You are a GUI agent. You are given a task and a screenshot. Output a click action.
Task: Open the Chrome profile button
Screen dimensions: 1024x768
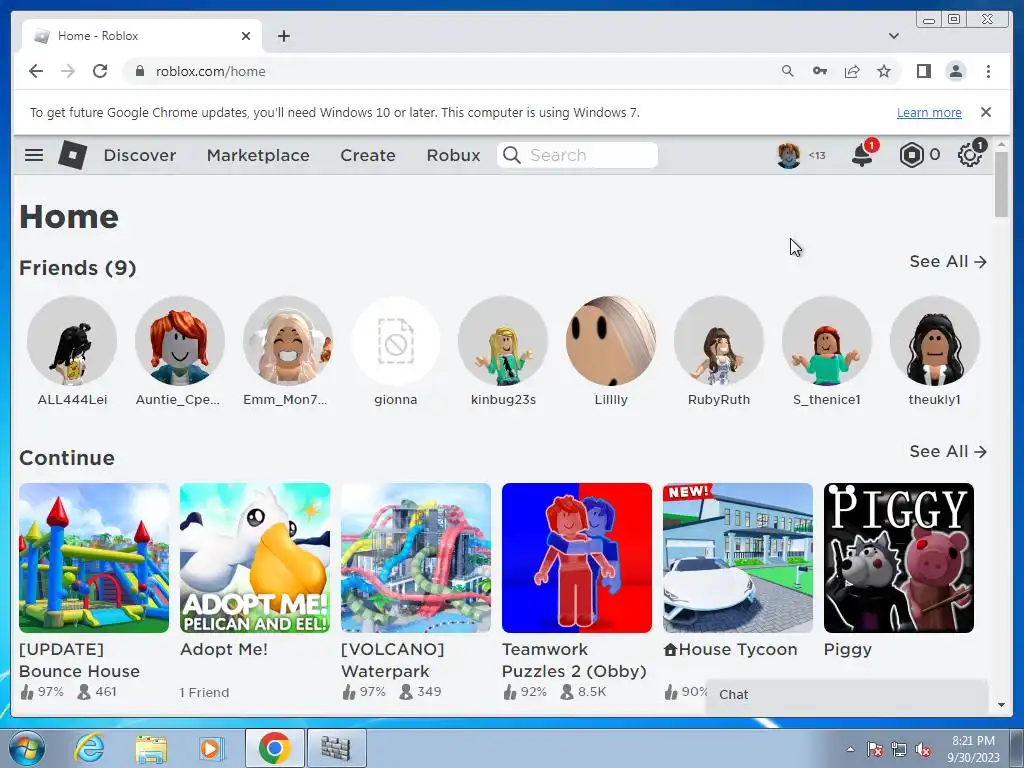pyautogui.click(x=956, y=71)
